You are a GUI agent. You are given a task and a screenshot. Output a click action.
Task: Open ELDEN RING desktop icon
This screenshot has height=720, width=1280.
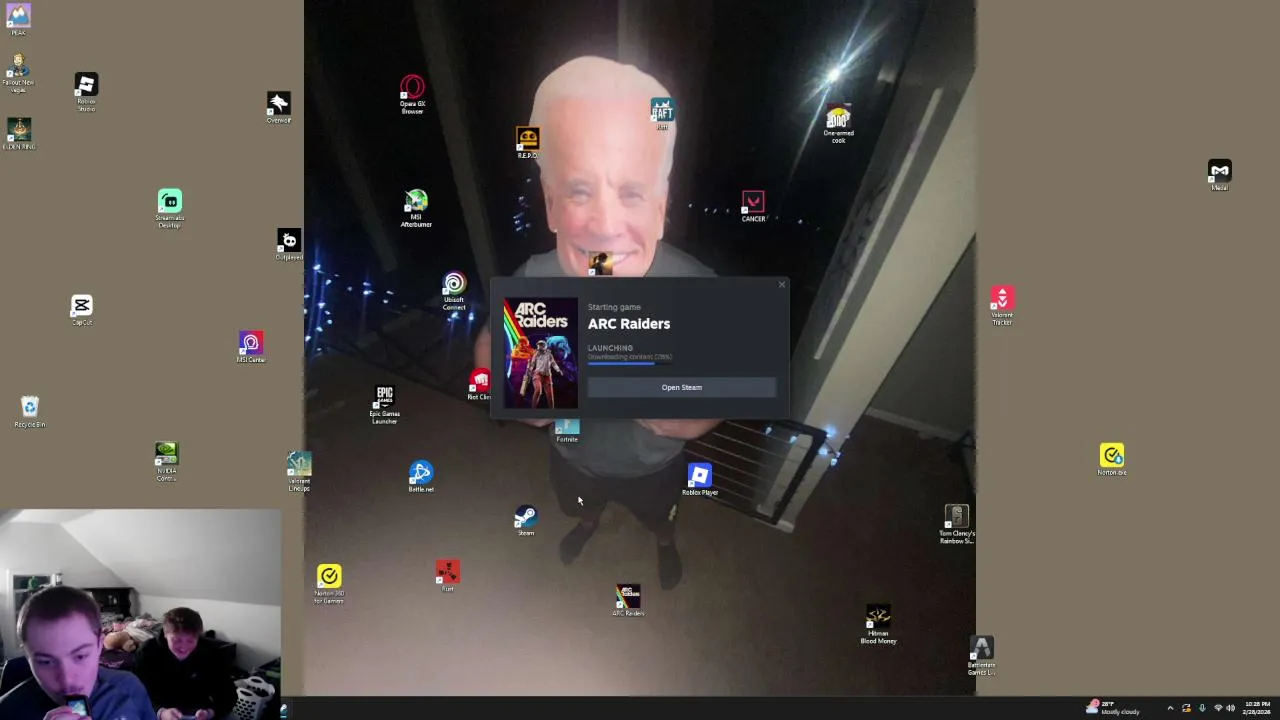pyautogui.click(x=18, y=134)
